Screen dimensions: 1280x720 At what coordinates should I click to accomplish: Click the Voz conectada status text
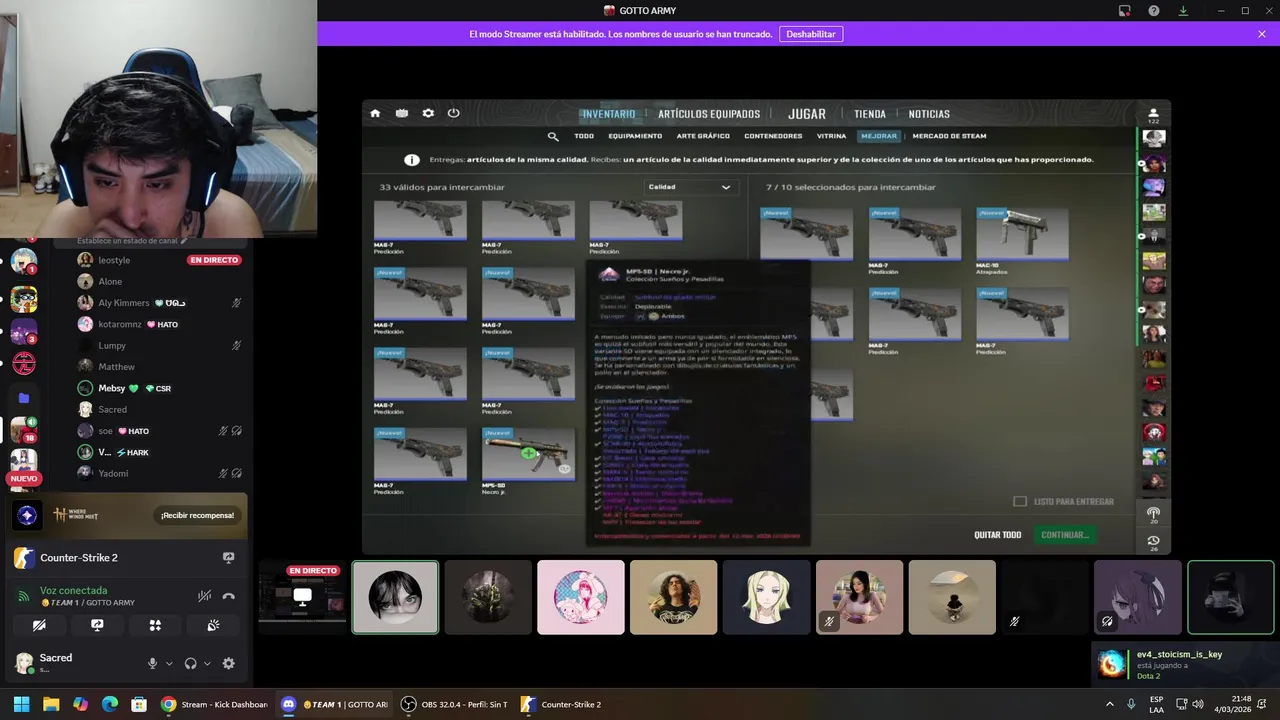73,591
